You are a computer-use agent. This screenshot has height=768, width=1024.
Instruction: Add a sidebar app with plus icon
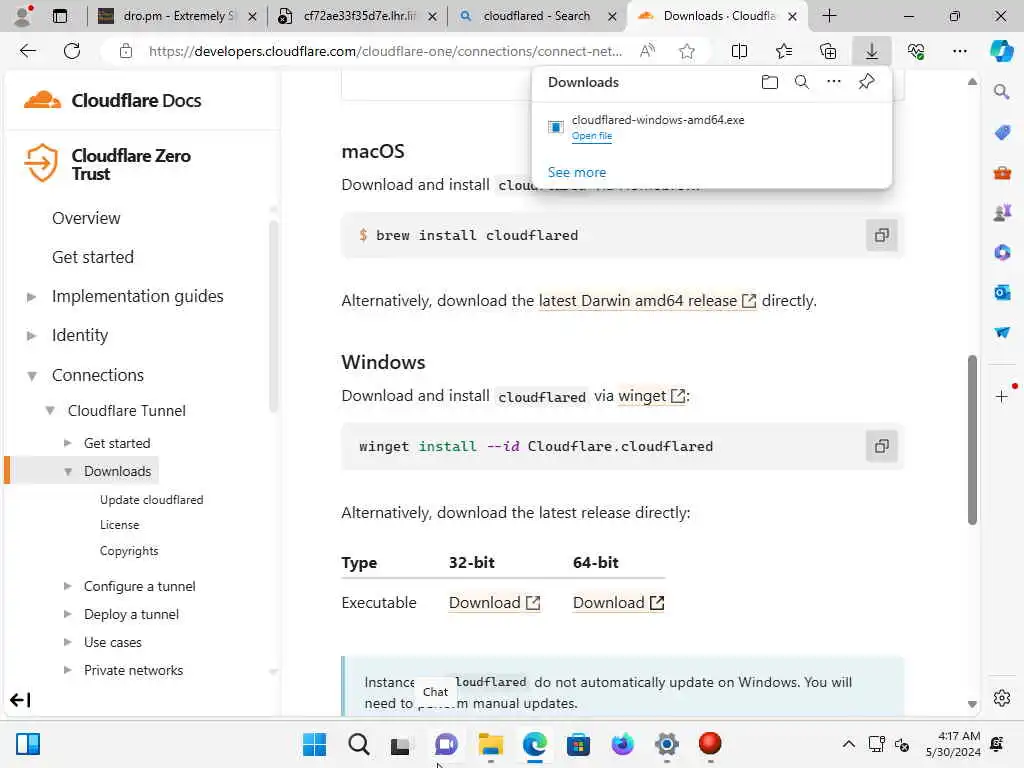[x=1002, y=396]
